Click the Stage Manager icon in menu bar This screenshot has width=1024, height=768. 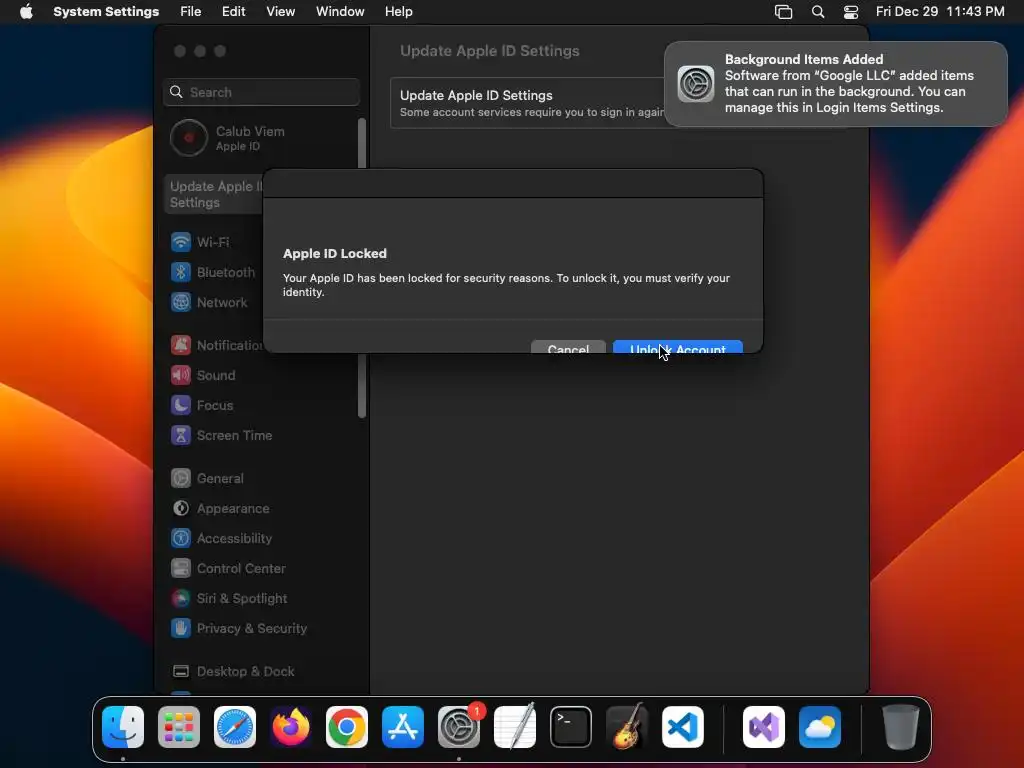coord(783,12)
